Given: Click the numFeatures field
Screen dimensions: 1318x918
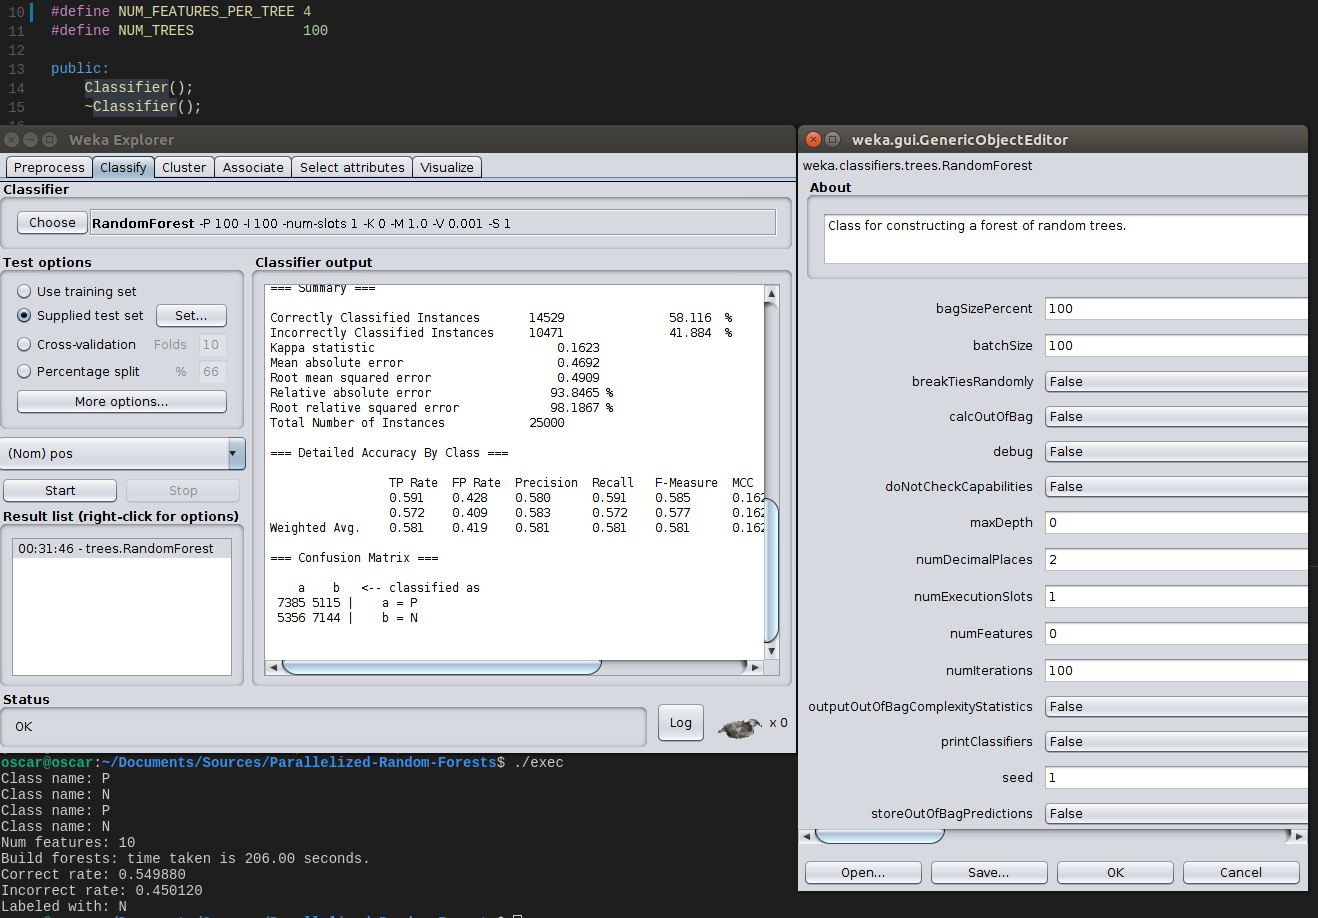Looking at the screenshot, I should [1176, 634].
